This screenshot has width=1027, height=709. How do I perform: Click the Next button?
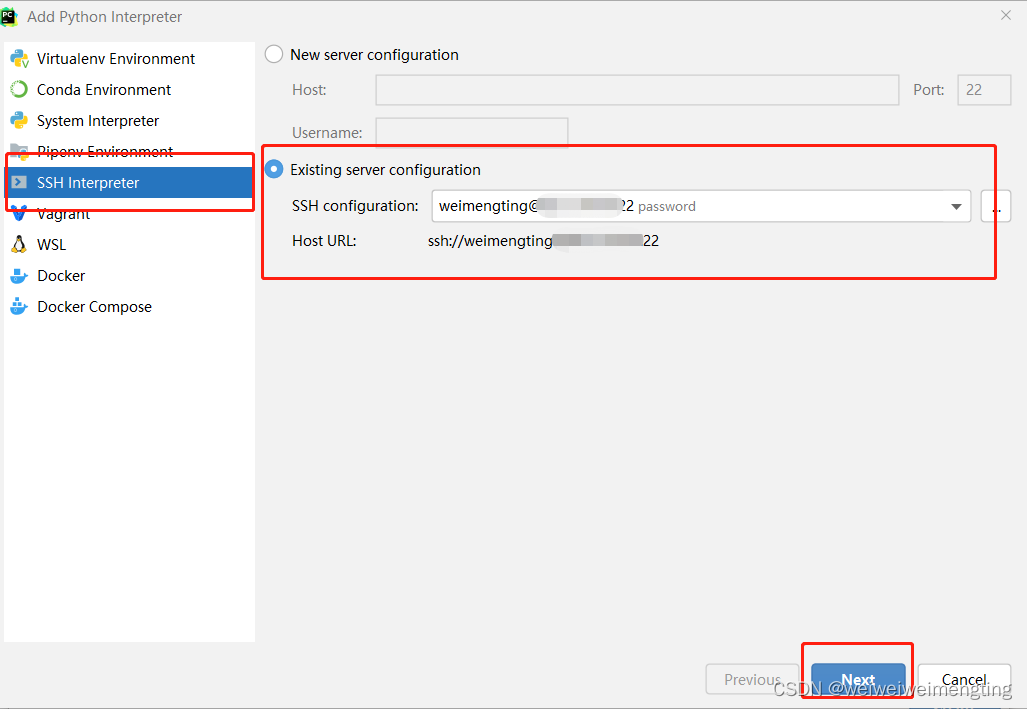pyautogui.click(x=858, y=680)
